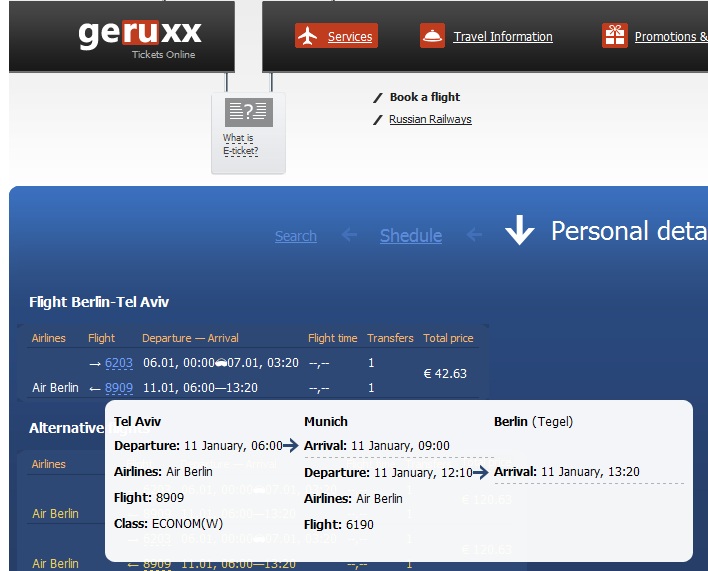Open the Travel Information menu
Viewport: 708px width, 571px height.
tap(503, 37)
